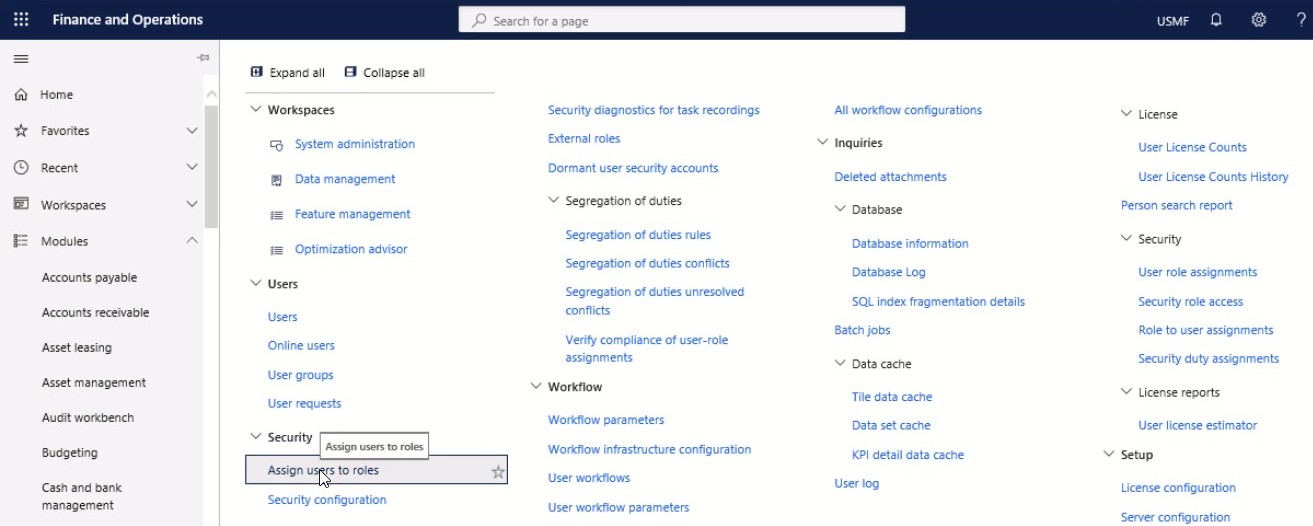Image resolution: width=1313 pixels, height=526 pixels.
Task: Open Workflow parameters link
Action: pyautogui.click(x=606, y=420)
